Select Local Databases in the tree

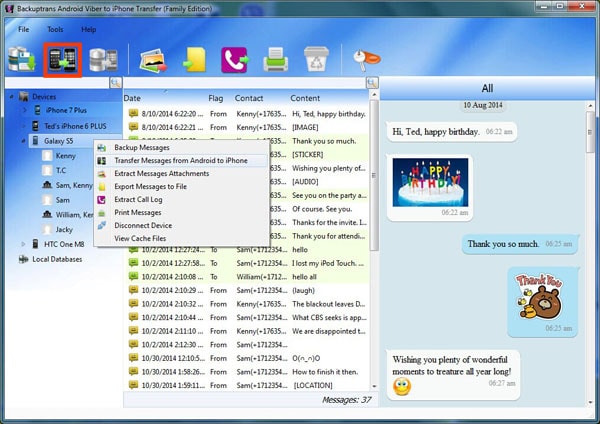48,259
